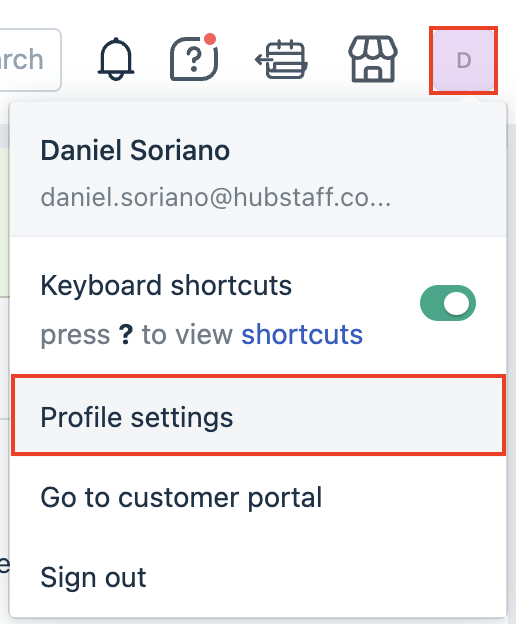516x624 pixels.
Task: Open the notifications bell
Action: (116, 59)
